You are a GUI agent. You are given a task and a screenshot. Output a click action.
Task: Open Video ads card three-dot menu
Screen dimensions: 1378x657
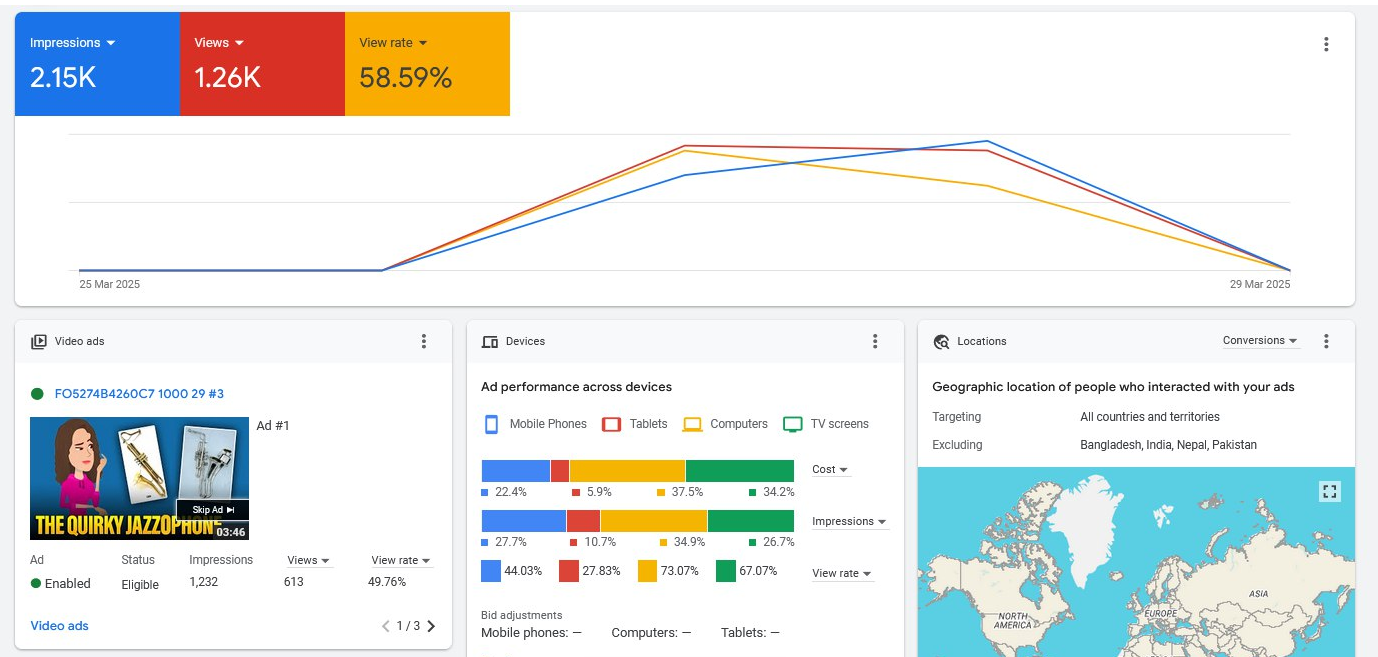point(424,341)
